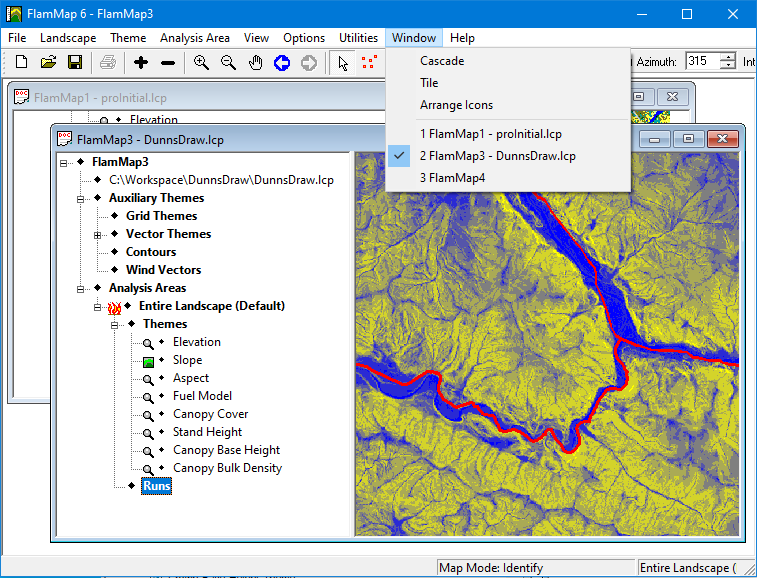Collapse the Themes tree node
Screen dimensions: 757x578
point(114,325)
